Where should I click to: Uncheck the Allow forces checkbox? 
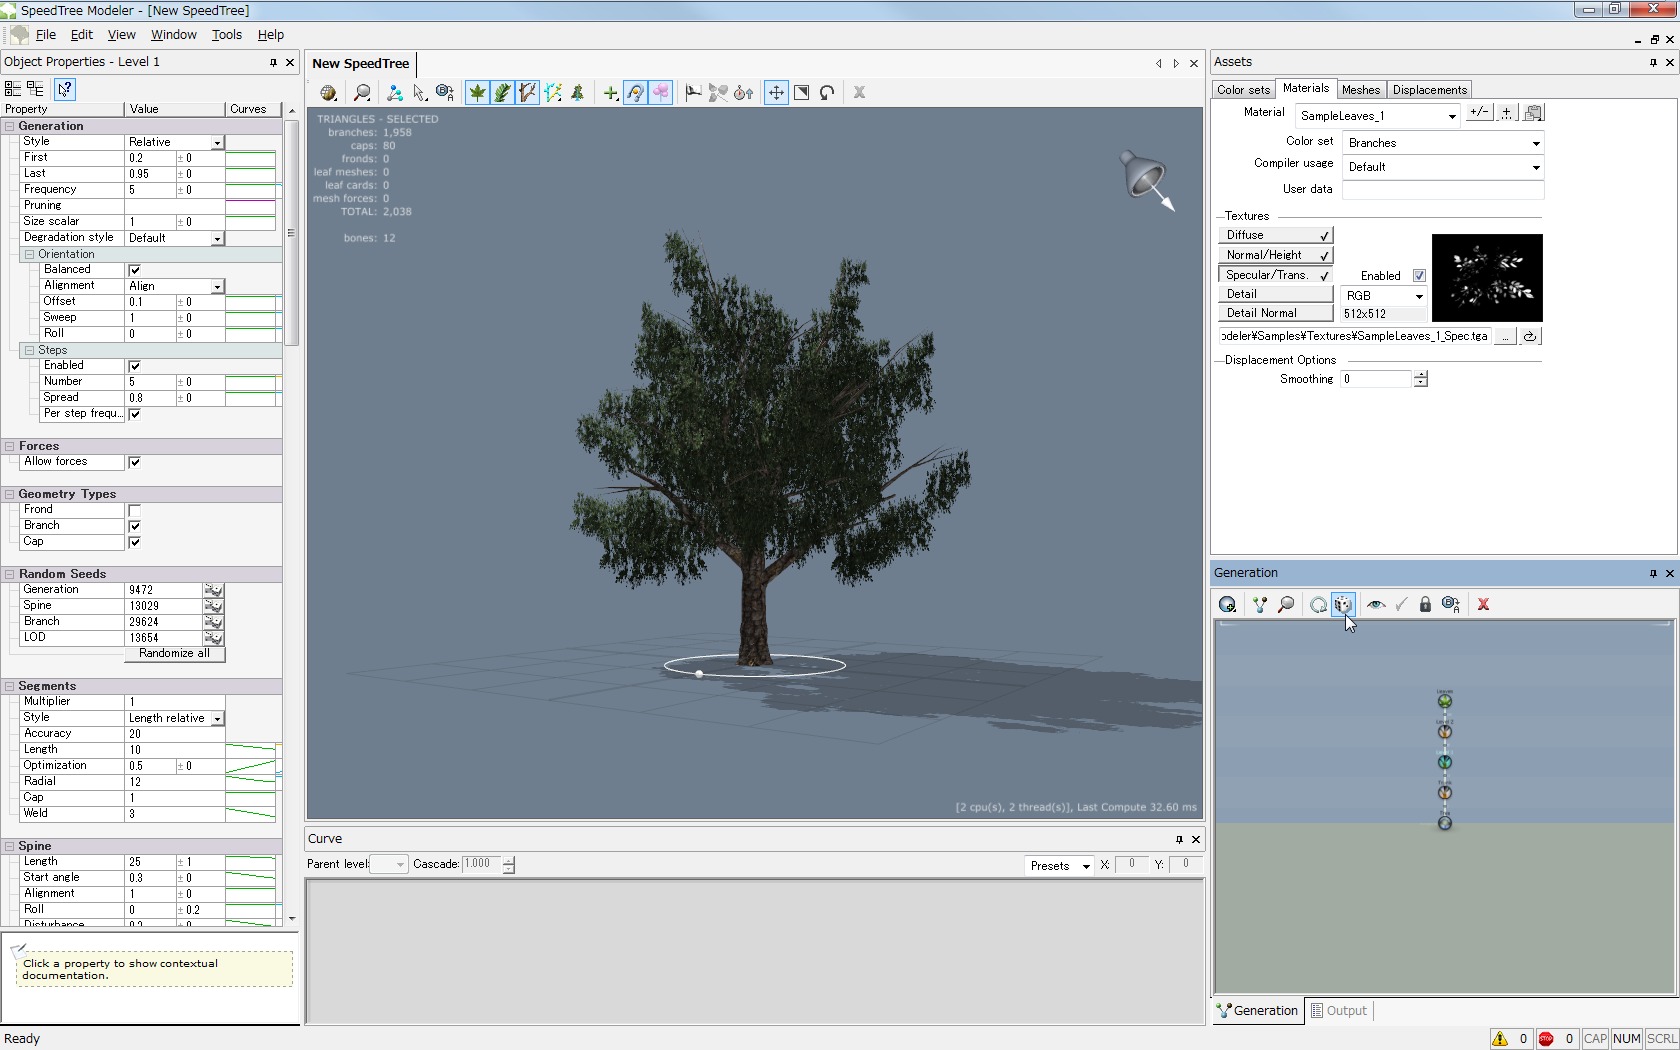(135, 462)
